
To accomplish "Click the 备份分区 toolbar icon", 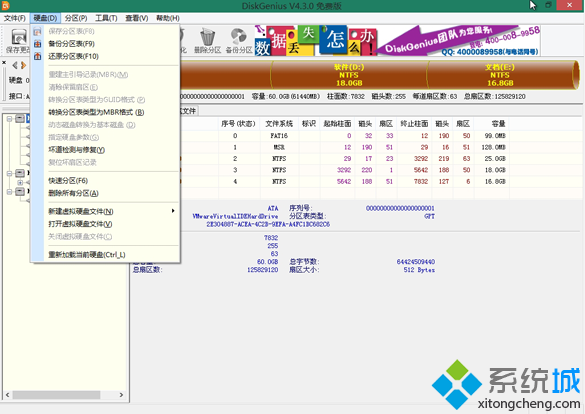I will [239, 41].
